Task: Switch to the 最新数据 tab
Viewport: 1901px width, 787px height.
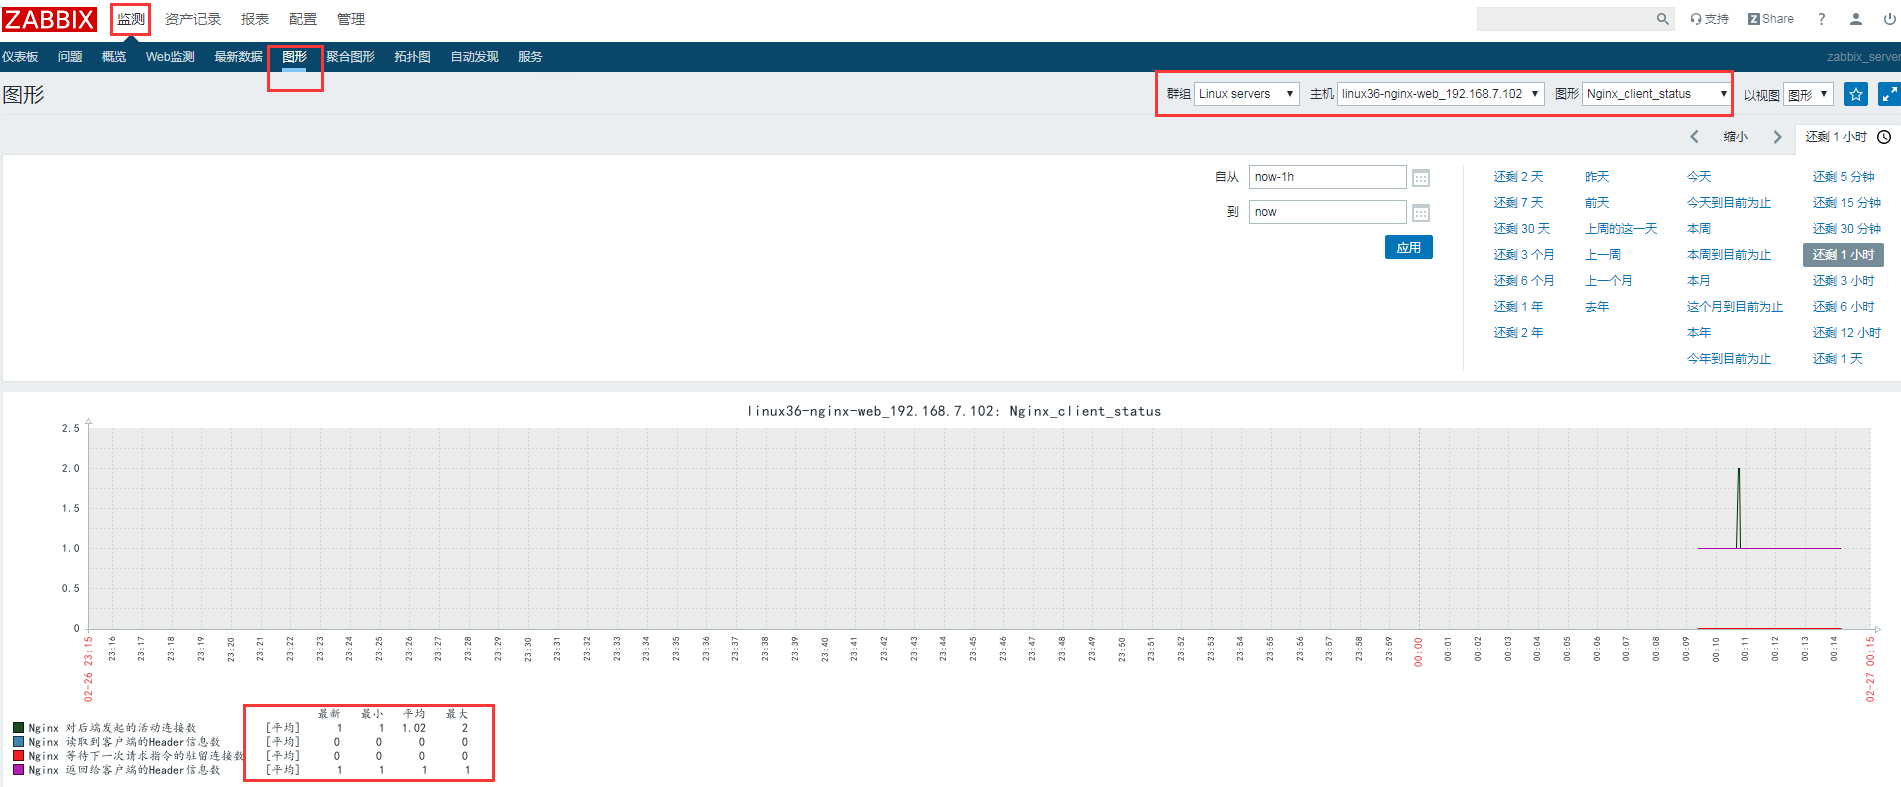Action: click(238, 57)
